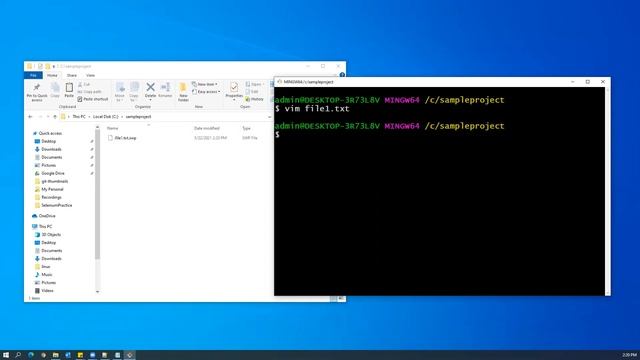Click the Explorer forward arrow
This screenshot has width=640, height=360.
[x=40, y=117]
